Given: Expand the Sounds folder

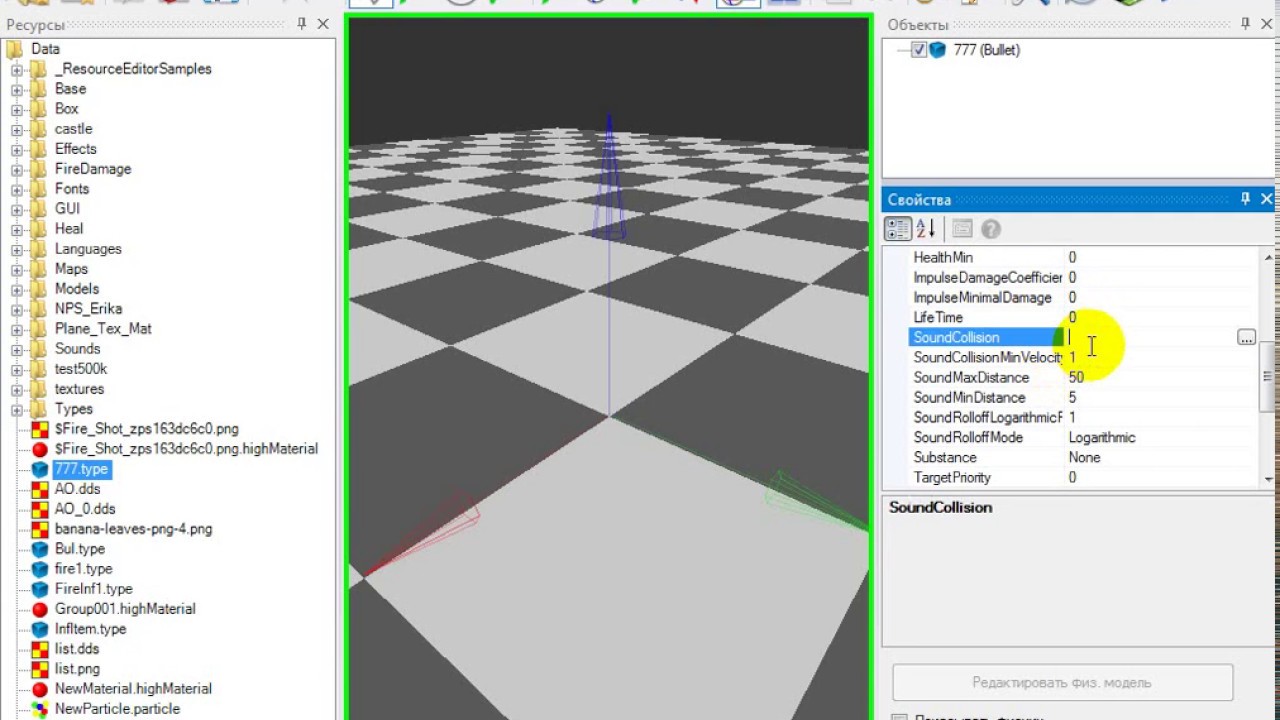Looking at the screenshot, I should [x=16, y=349].
